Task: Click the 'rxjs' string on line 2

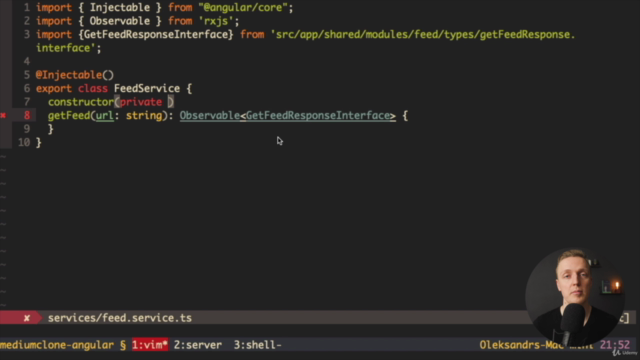Action: point(216,21)
